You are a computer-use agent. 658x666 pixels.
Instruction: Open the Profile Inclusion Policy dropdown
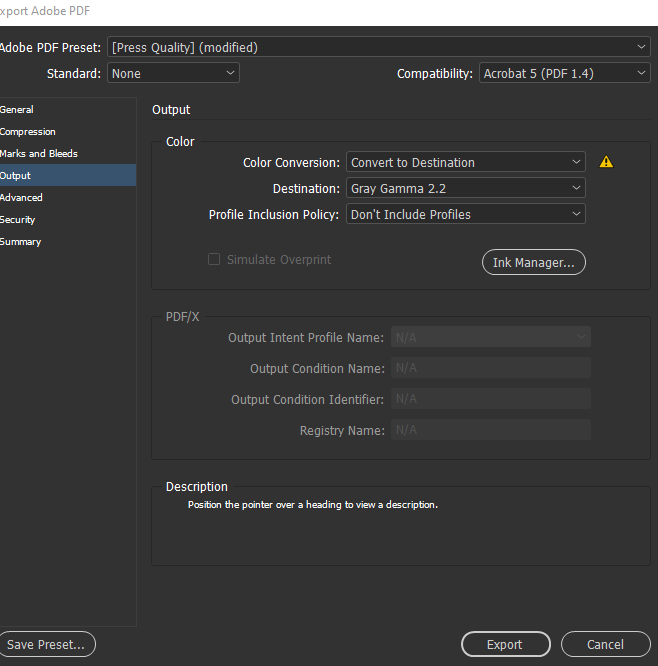466,214
